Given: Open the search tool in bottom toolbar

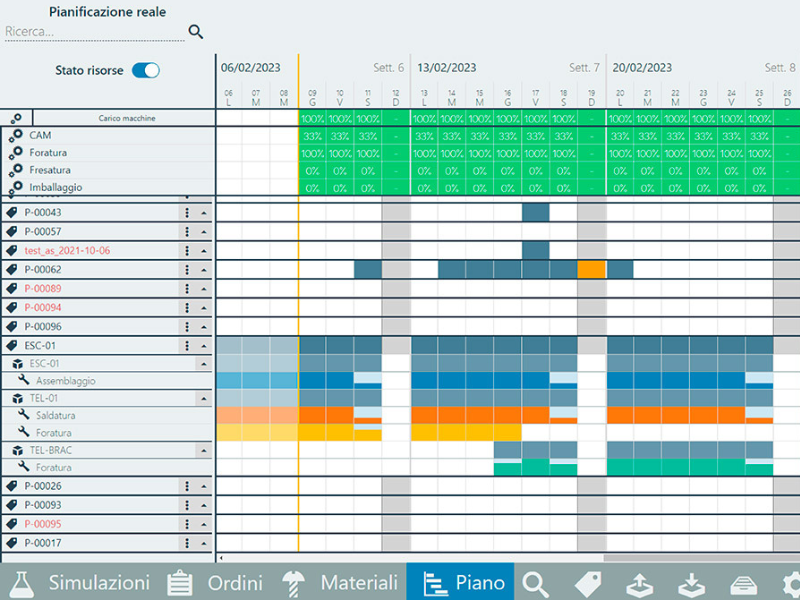Looking at the screenshot, I should coord(537,583).
